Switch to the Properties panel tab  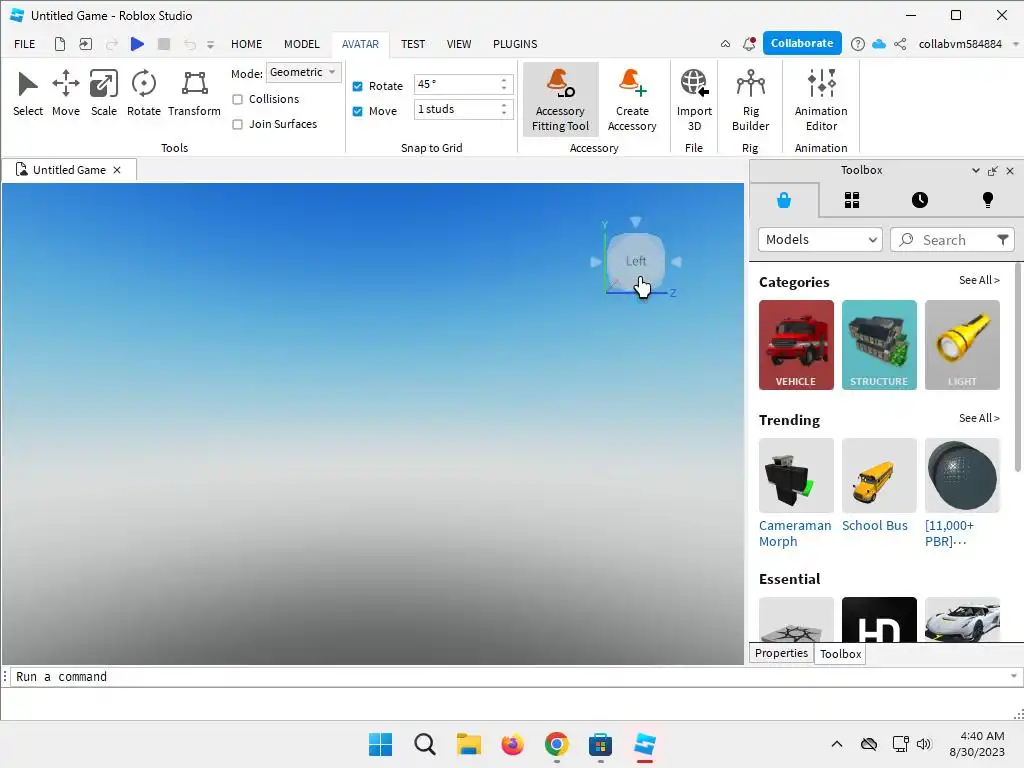coord(781,653)
